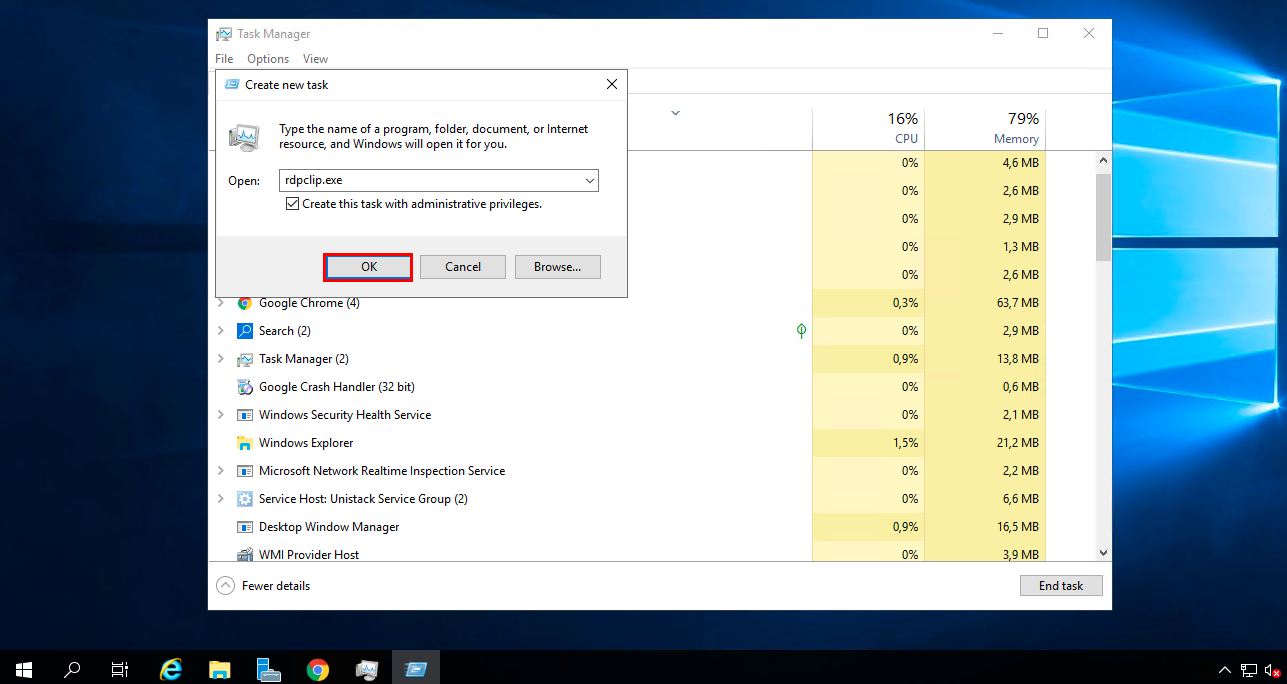Open the Options menu
Viewport: 1287px width, 684px height.
click(268, 59)
